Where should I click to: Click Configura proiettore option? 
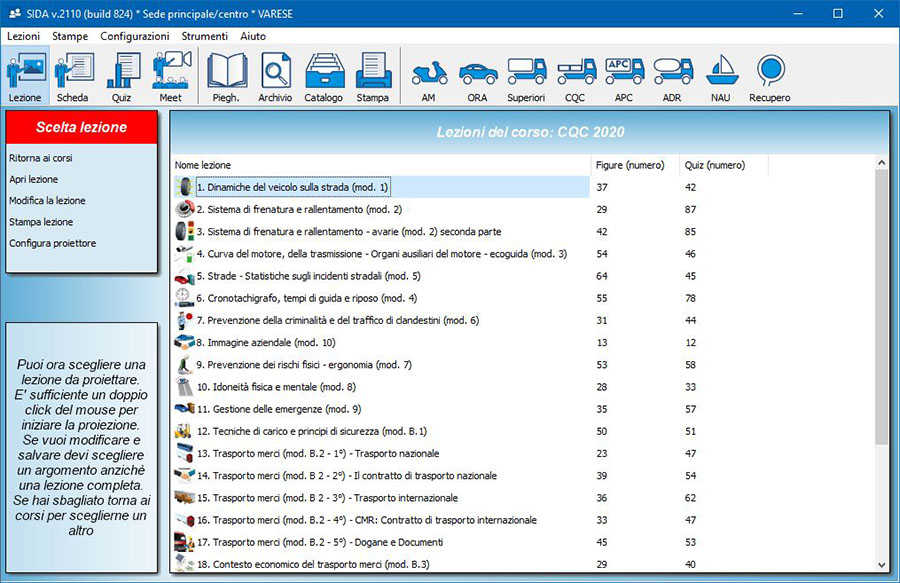[x=53, y=243]
